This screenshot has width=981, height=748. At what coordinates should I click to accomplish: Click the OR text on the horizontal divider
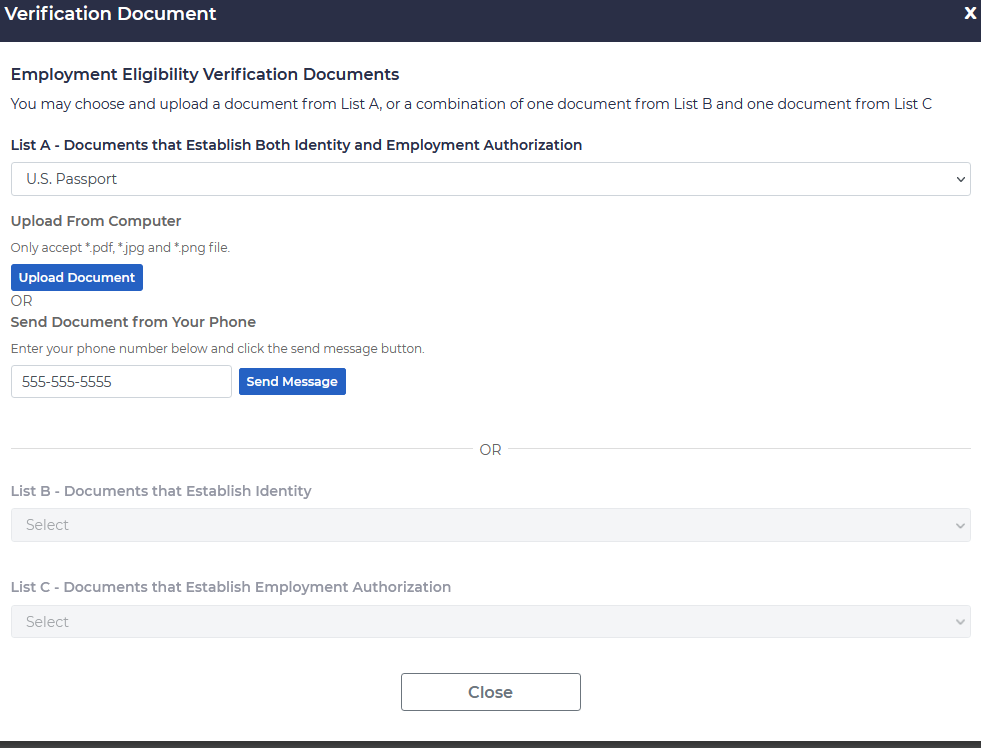point(490,450)
